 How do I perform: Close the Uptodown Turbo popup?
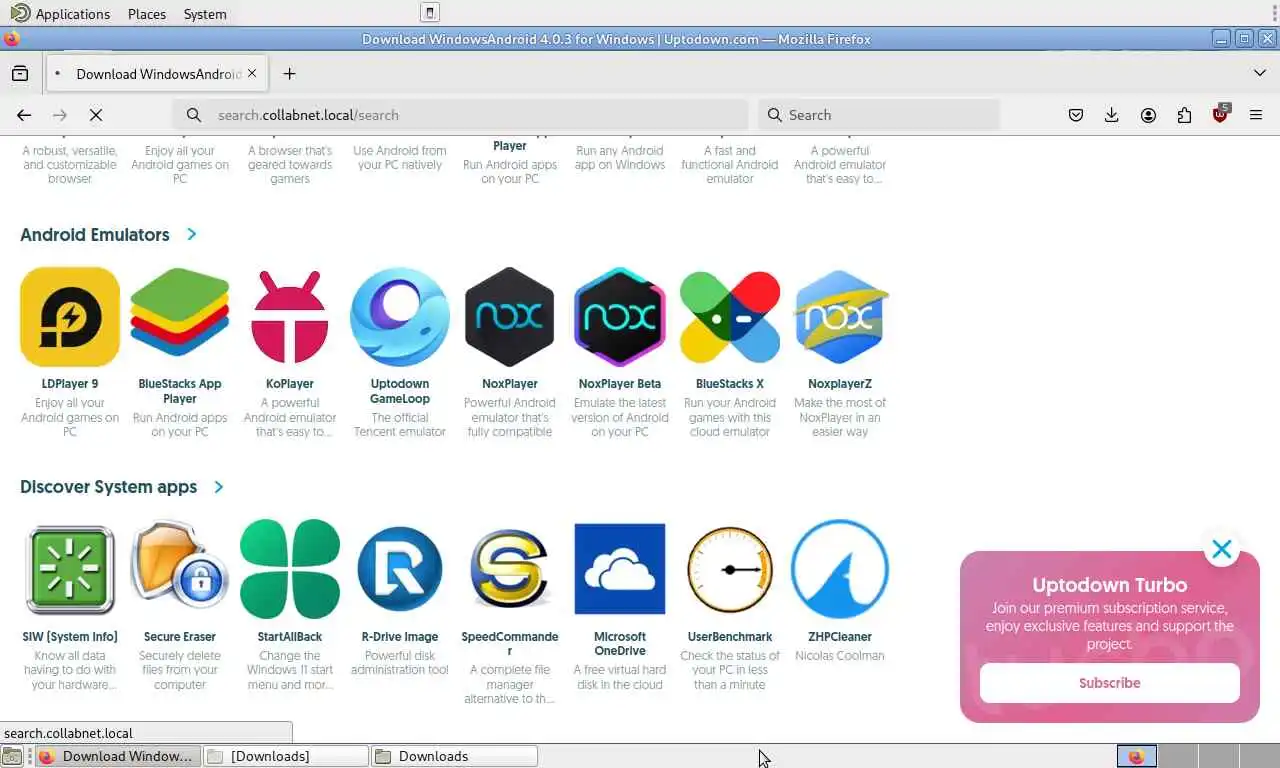click(1221, 549)
